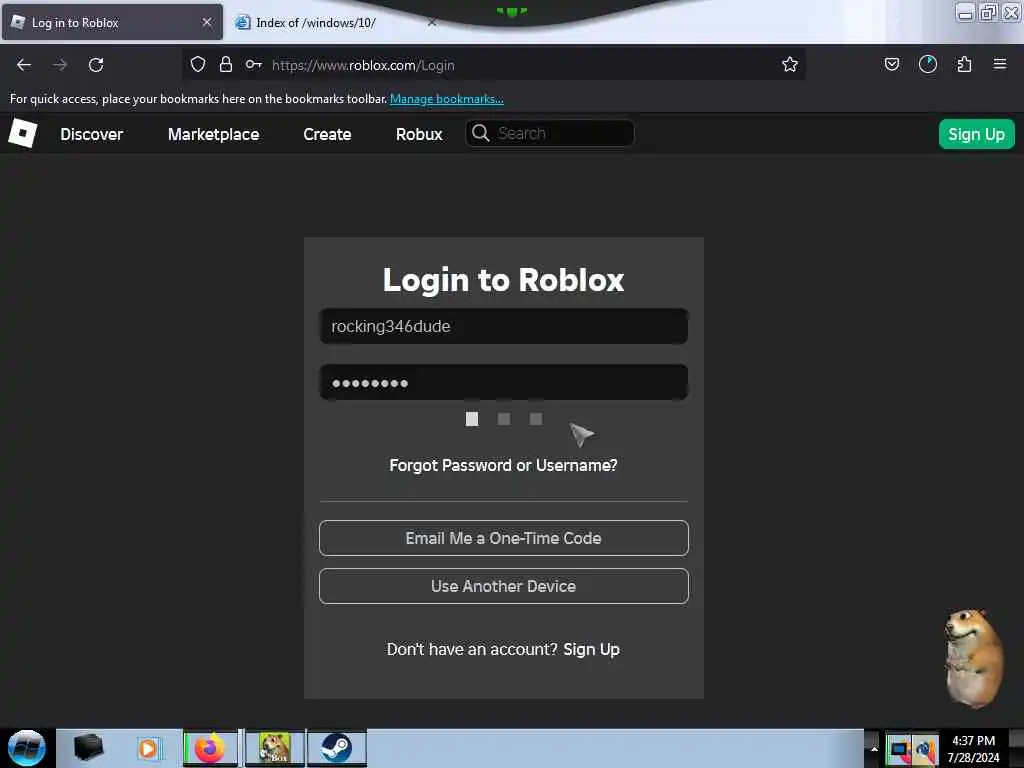The image size is (1024, 768).
Task: Close the Log in to Roblox tab
Action: [207, 22]
